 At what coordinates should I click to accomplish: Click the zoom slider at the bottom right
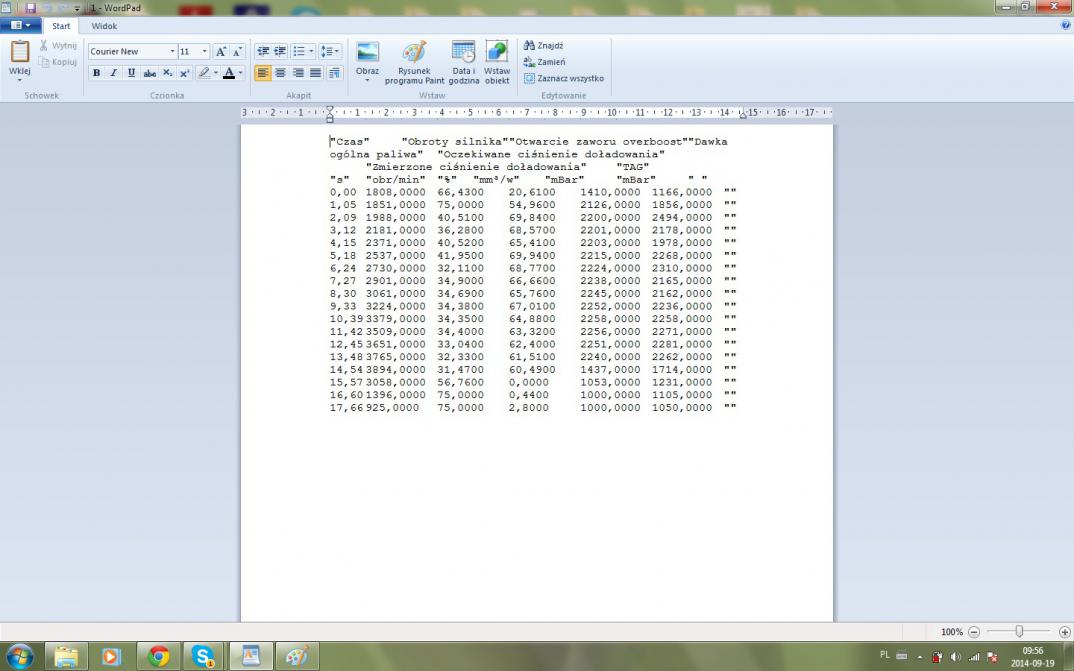point(1019,632)
